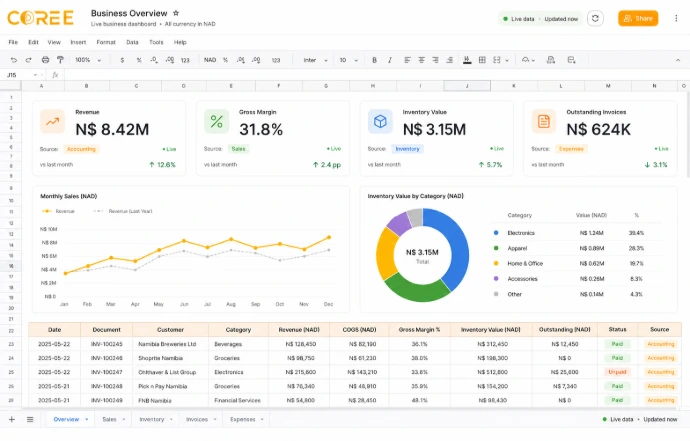Expand the merge cells dropdown arrow

pyautogui.click(x=507, y=60)
